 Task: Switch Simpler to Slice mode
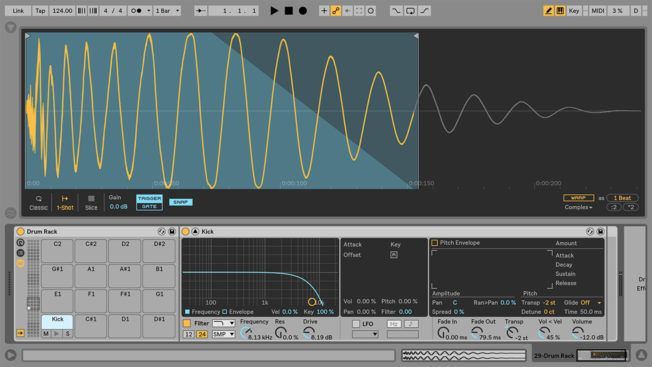tap(91, 203)
